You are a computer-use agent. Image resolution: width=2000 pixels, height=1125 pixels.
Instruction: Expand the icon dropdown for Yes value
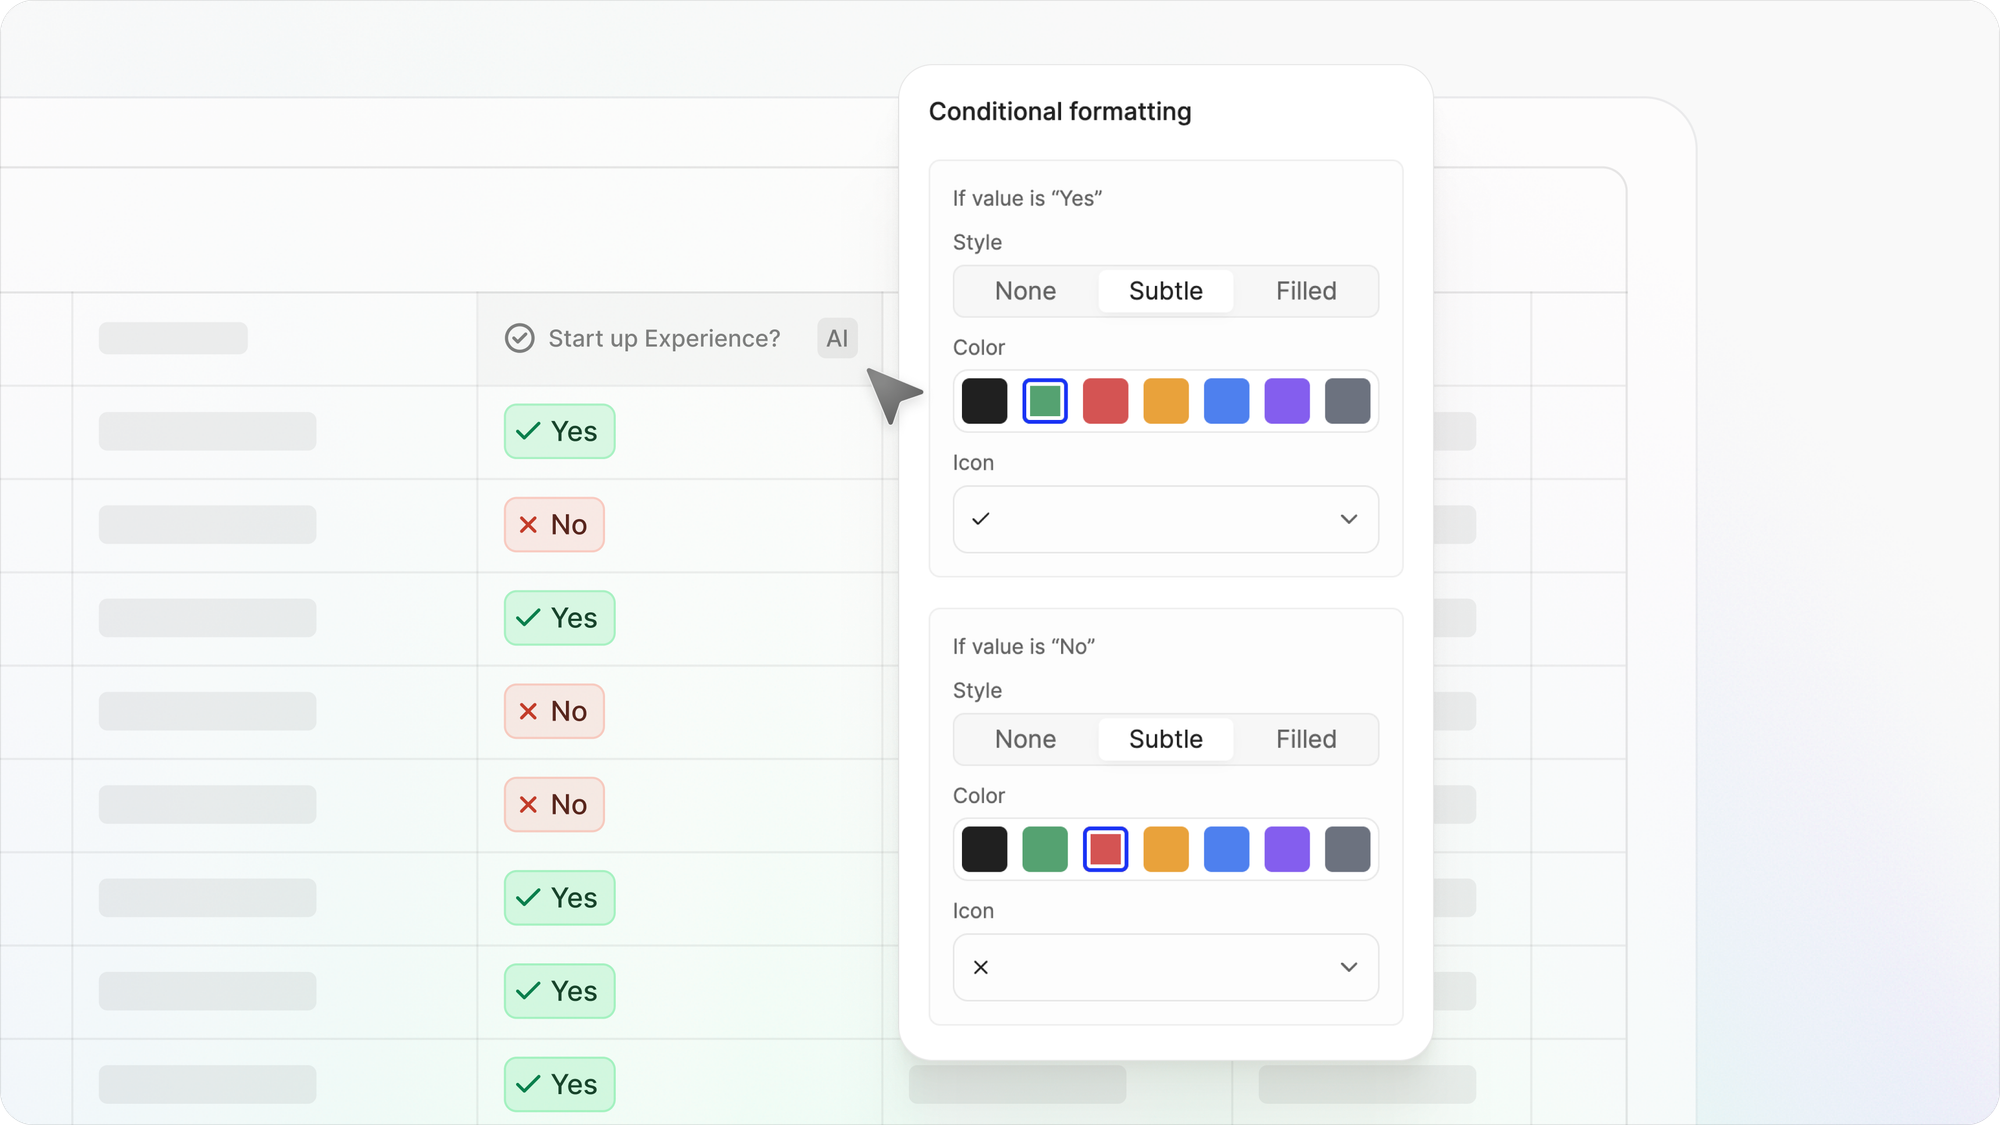click(x=1348, y=519)
